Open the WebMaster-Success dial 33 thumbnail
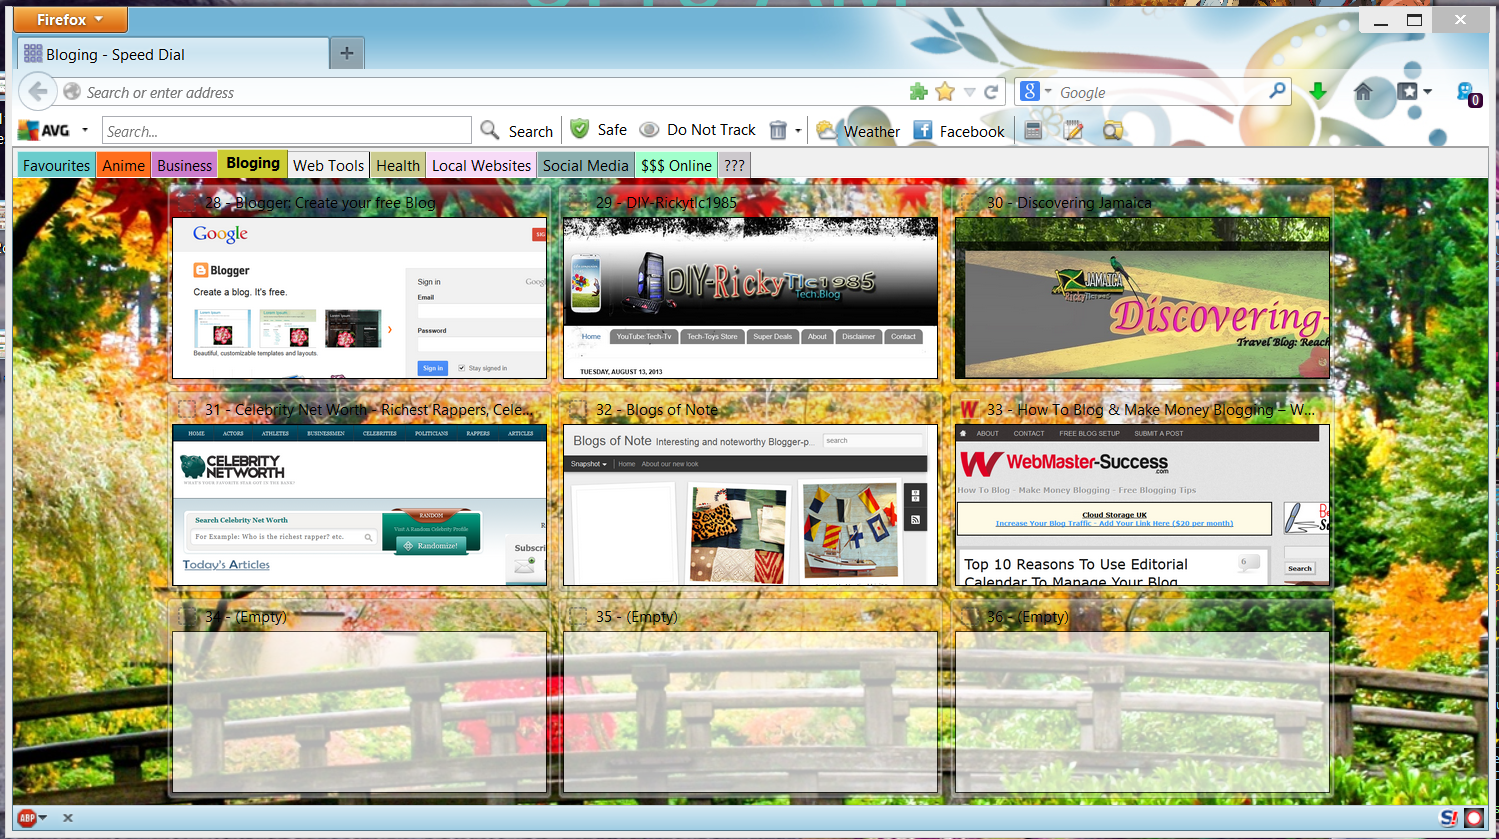 click(1142, 505)
